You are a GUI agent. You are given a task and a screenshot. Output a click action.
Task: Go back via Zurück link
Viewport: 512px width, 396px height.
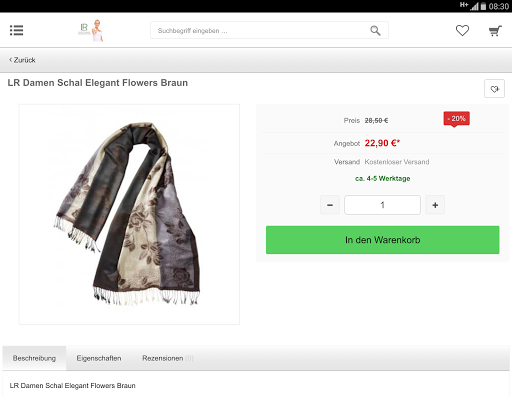click(22, 60)
